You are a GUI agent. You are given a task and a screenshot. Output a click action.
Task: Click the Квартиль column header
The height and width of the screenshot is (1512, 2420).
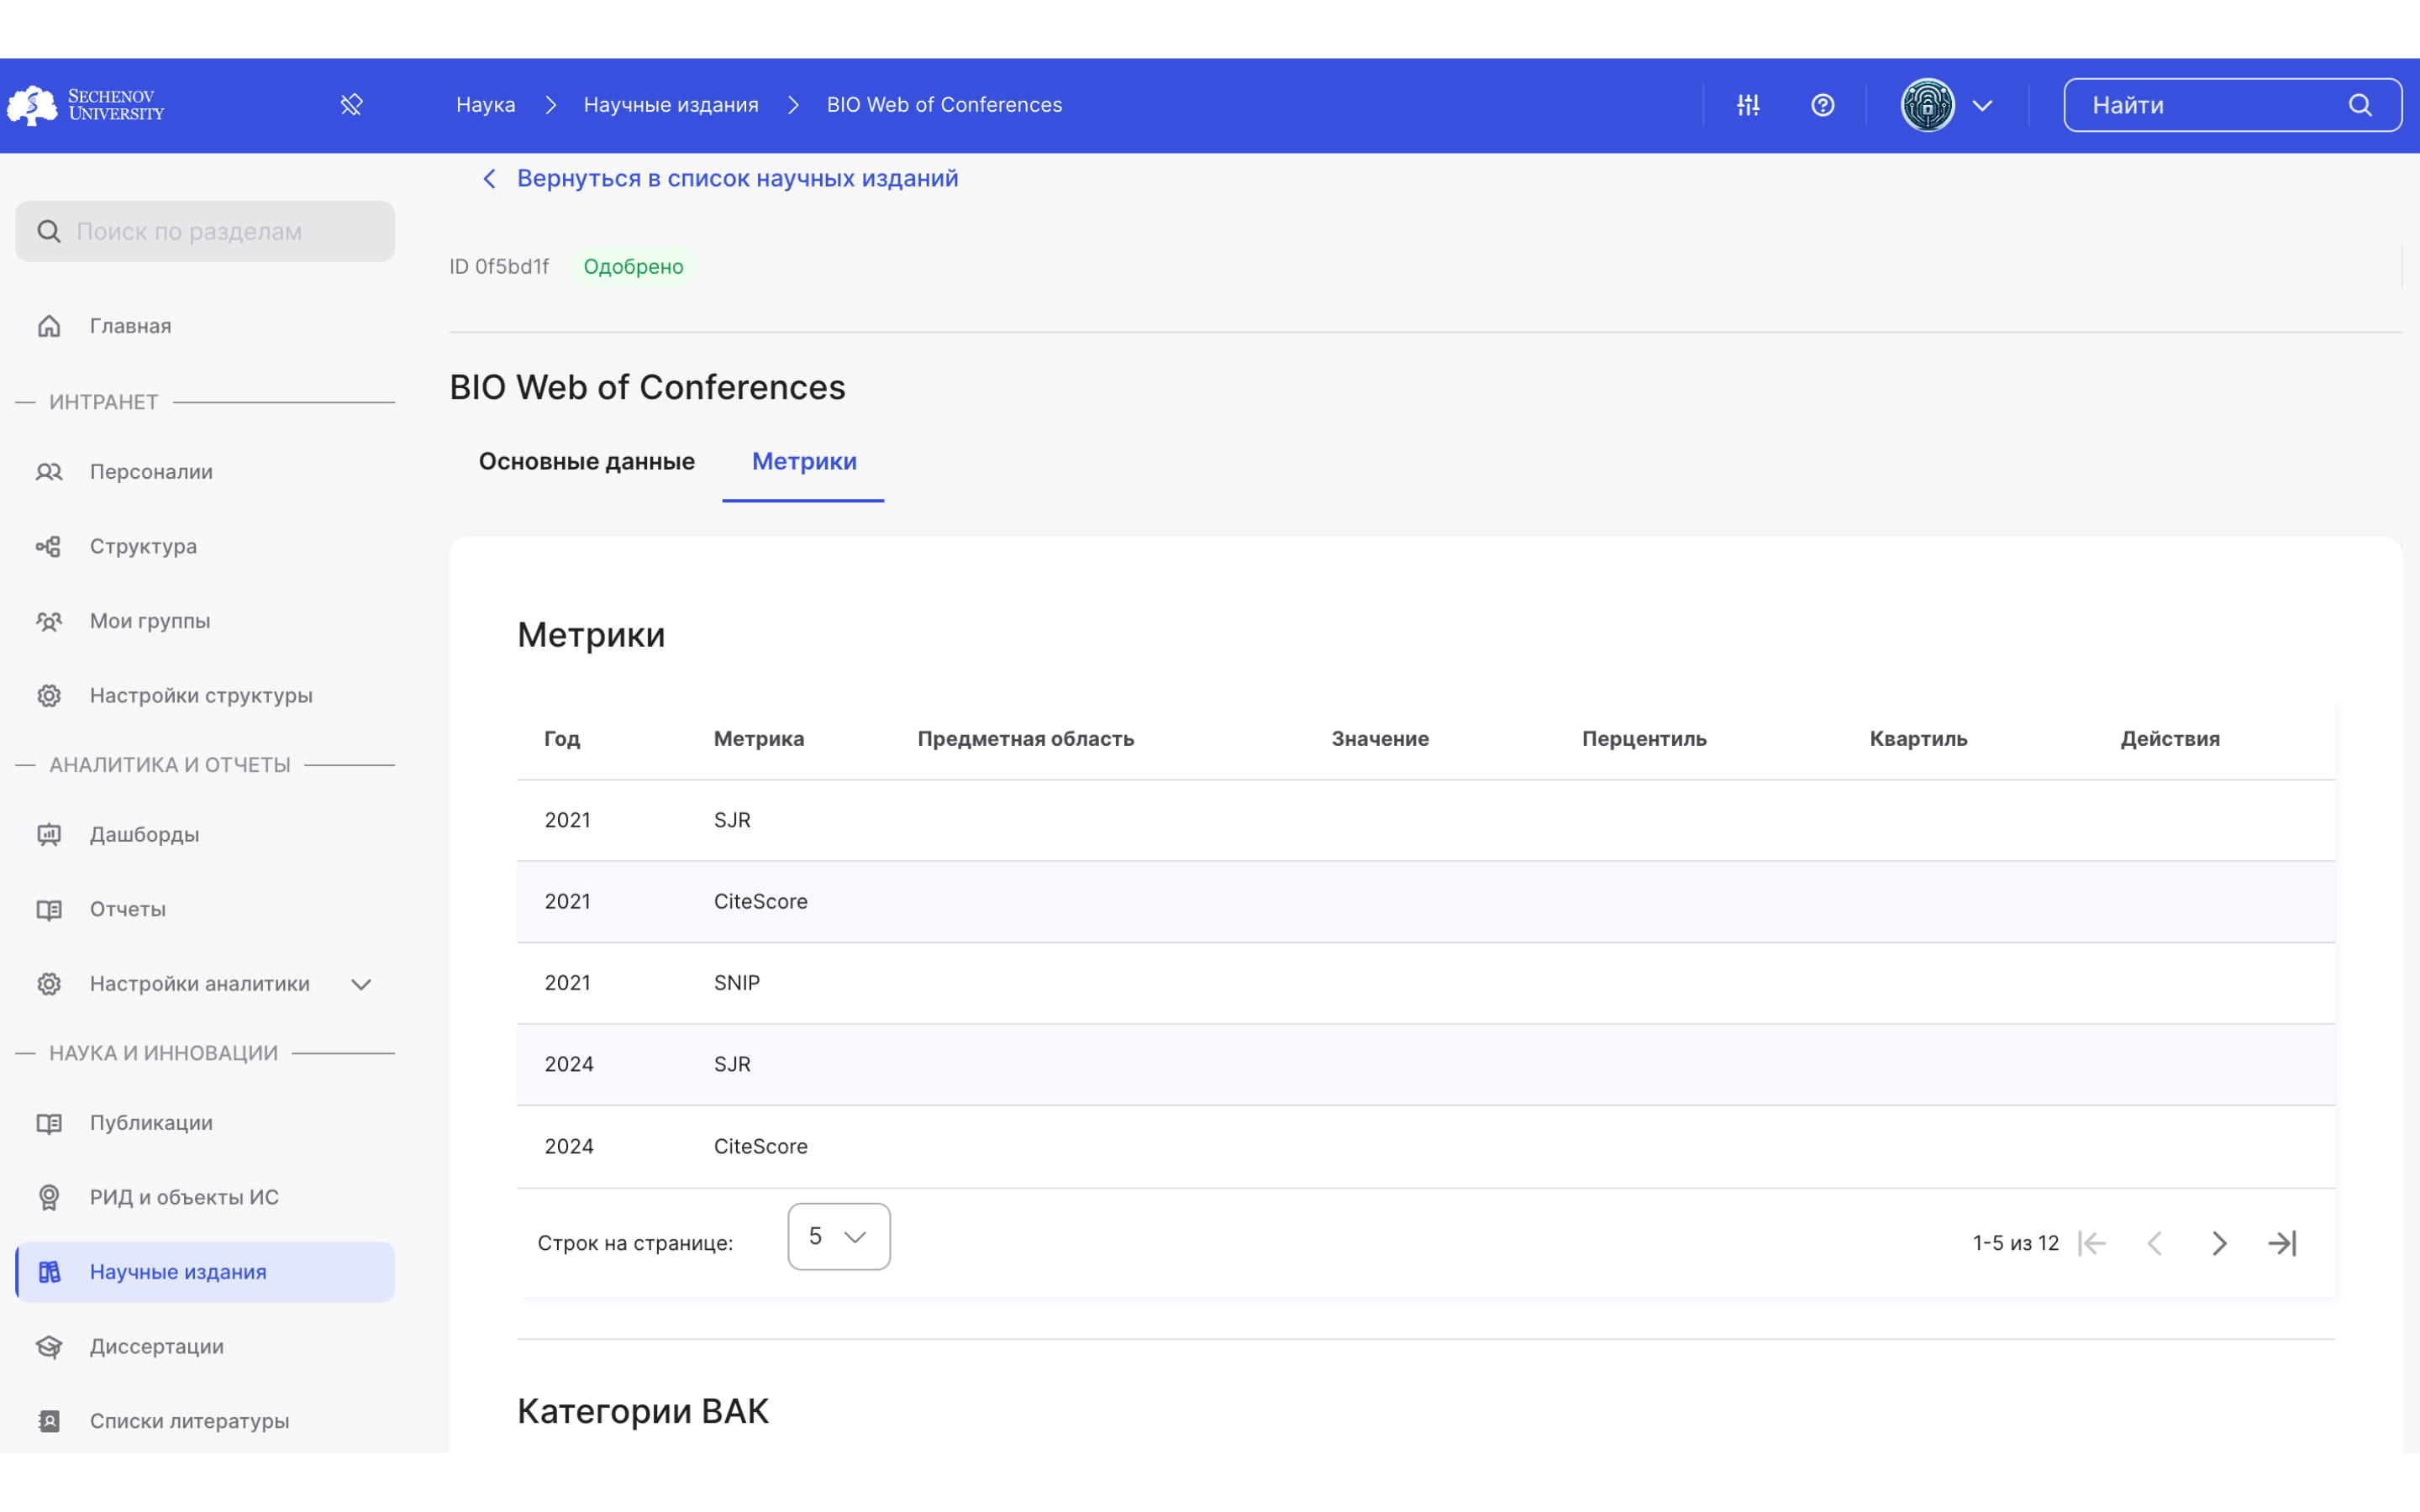click(1918, 739)
